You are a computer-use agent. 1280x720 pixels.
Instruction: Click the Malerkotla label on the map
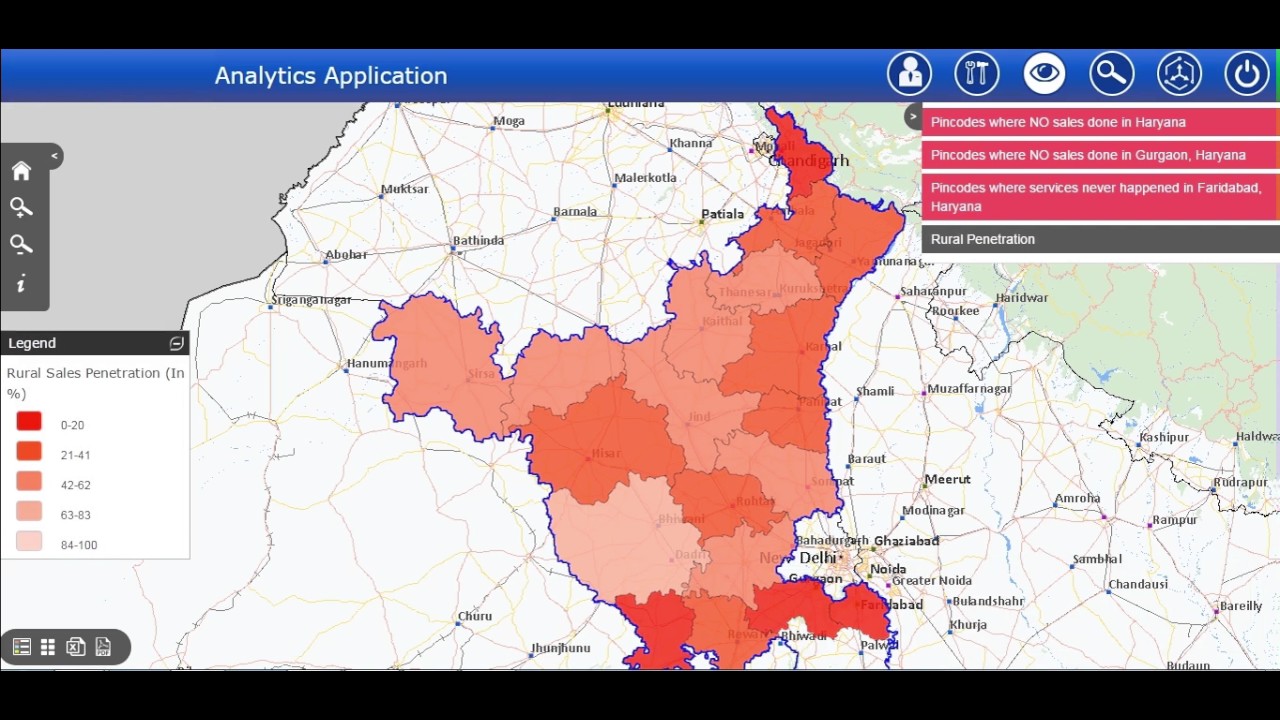point(646,178)
